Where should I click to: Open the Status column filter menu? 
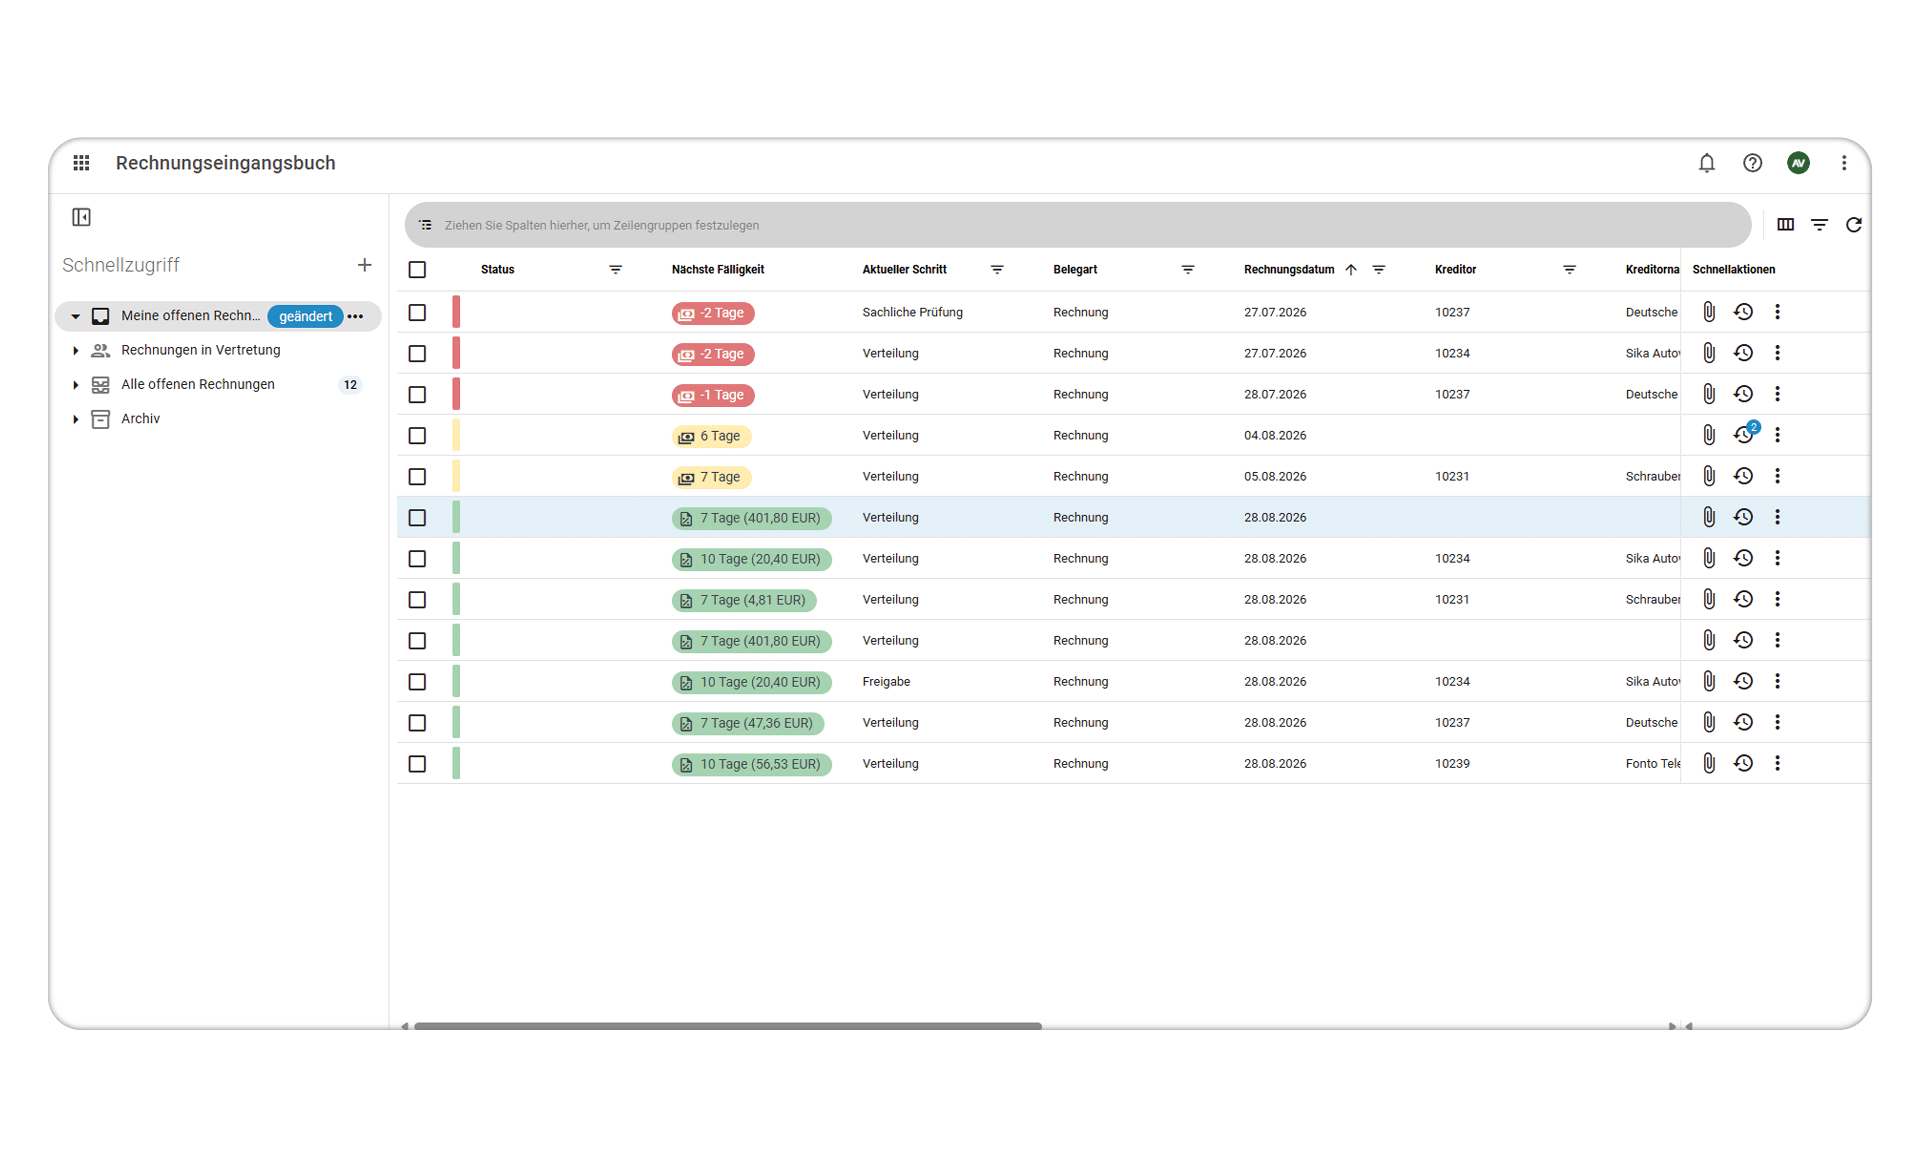615,270
